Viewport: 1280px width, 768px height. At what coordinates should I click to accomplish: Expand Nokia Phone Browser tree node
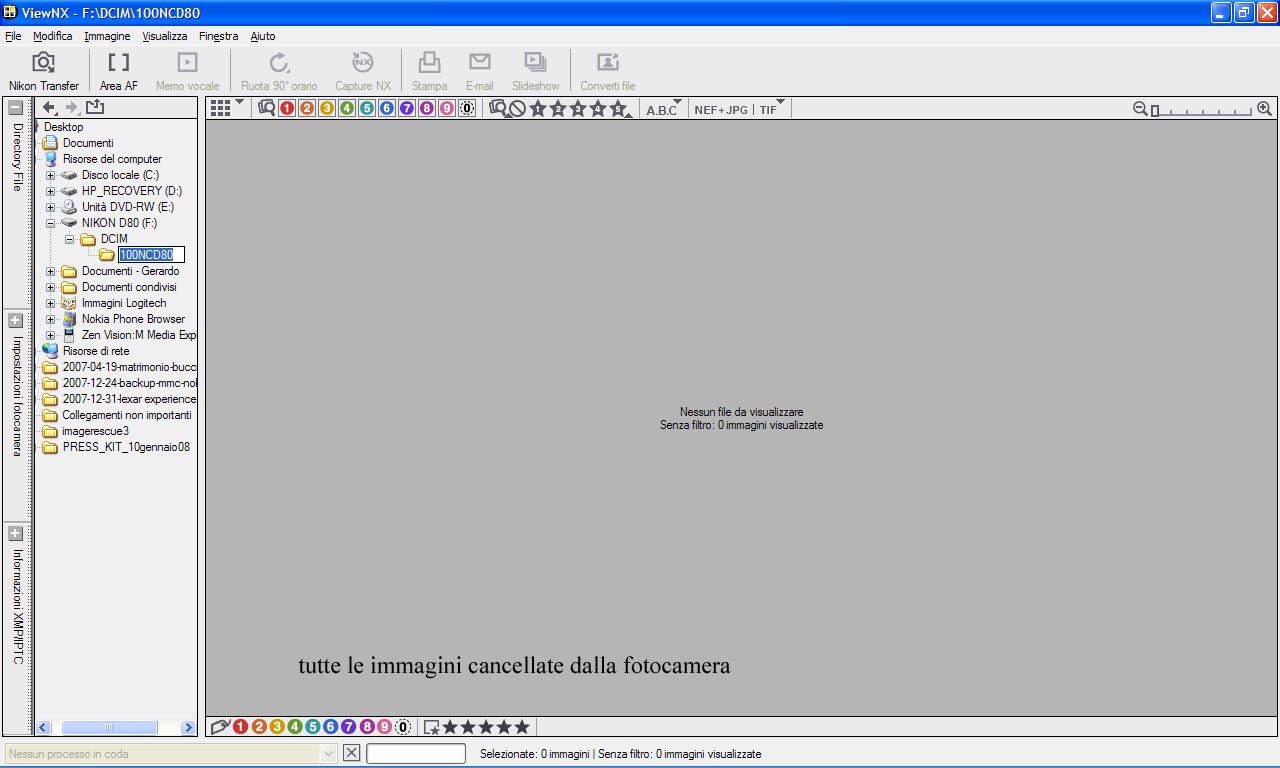(50, 319)
